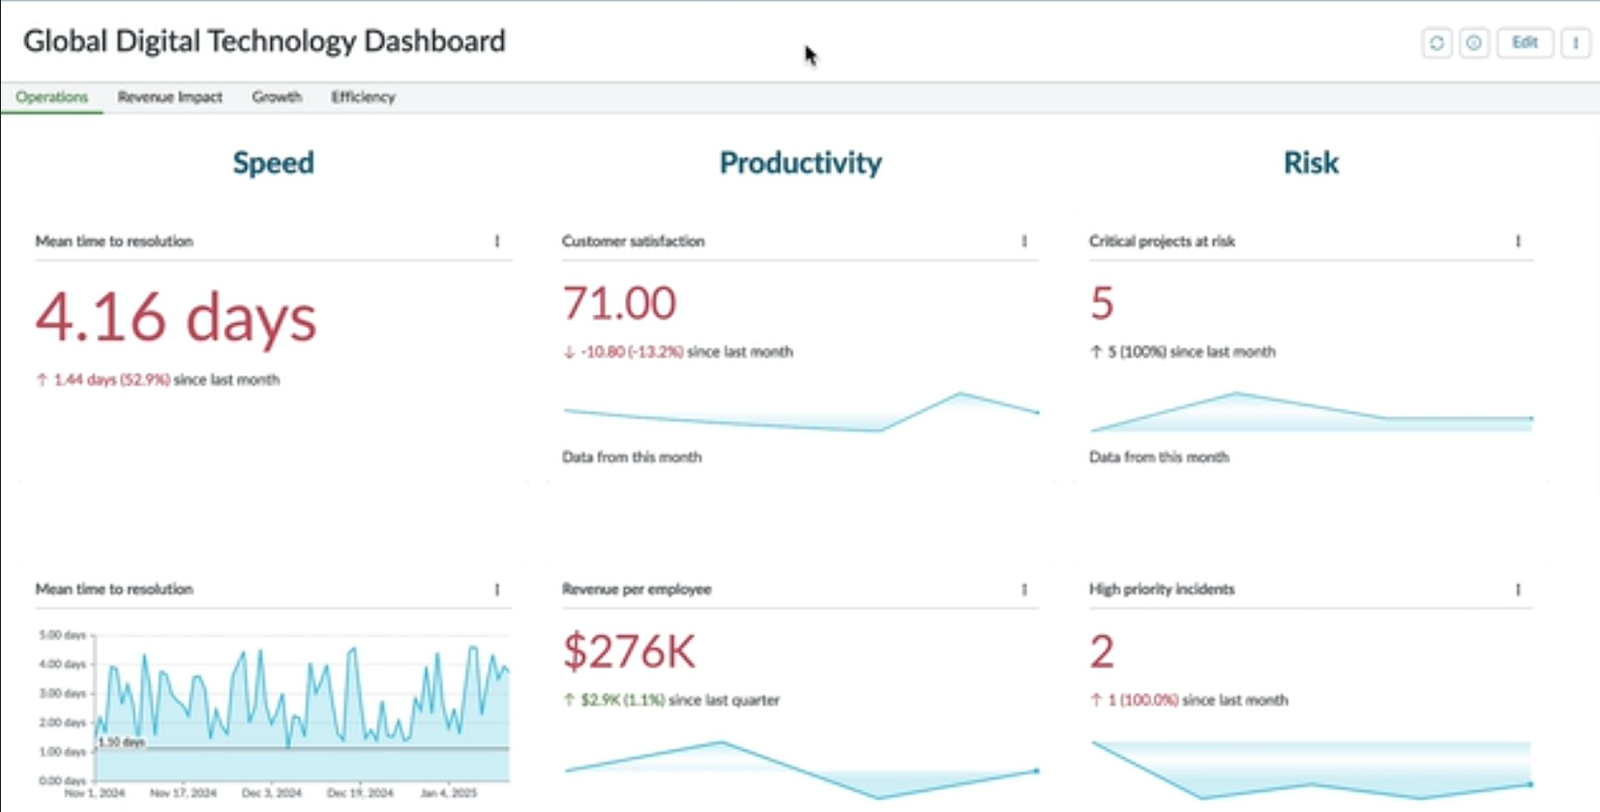Open High priority incidents card menu
The width and height of the screenshot is (1600, 812).
1518,589
